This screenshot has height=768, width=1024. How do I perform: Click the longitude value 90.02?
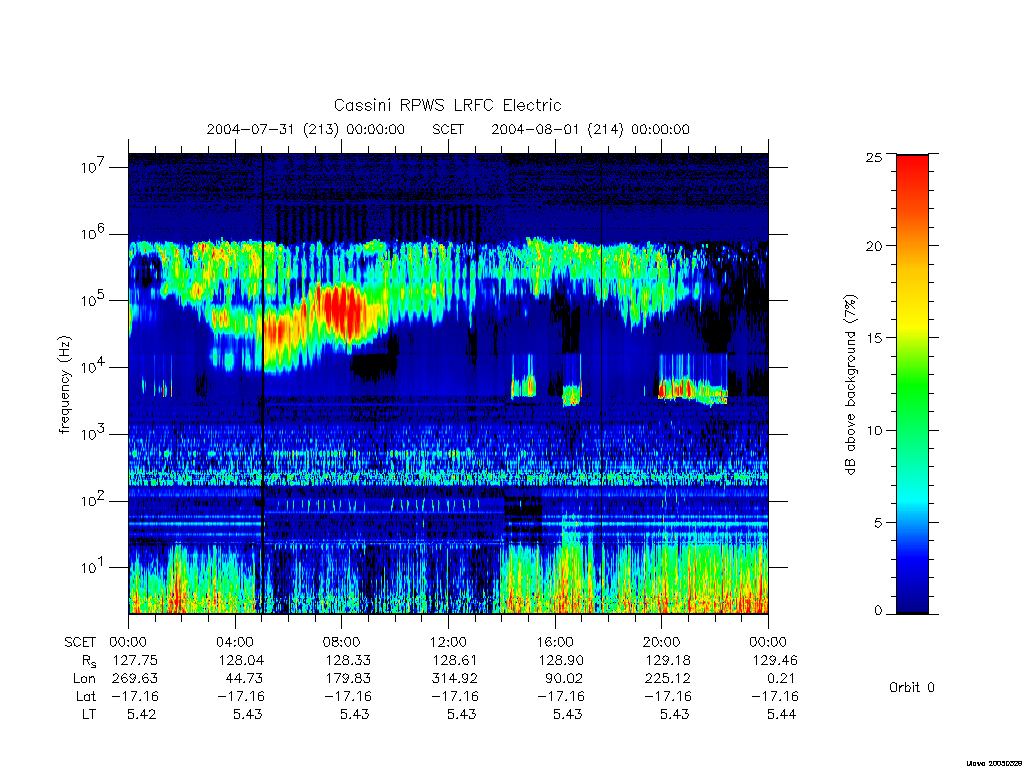pos(565,679)
